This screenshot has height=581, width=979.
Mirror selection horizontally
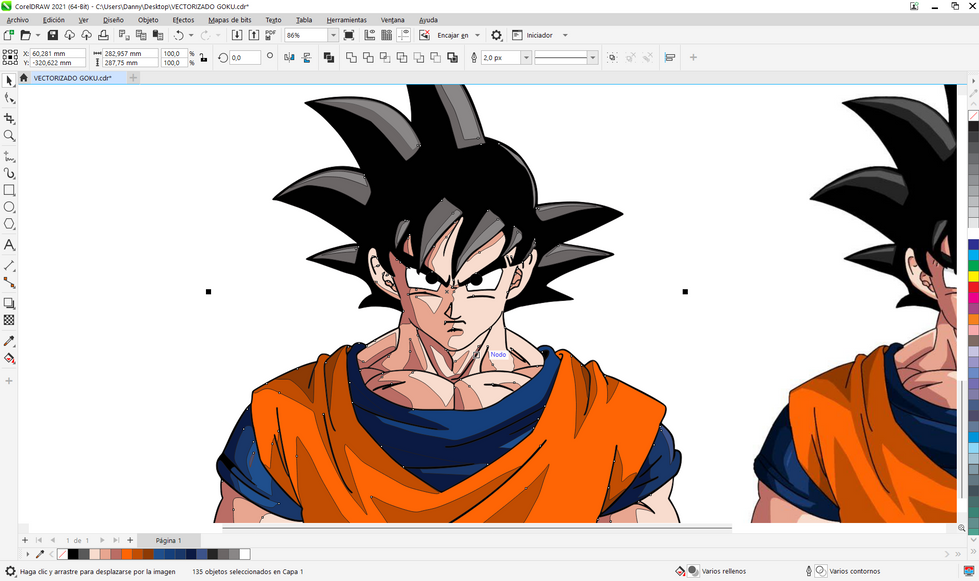pos(289,57)
